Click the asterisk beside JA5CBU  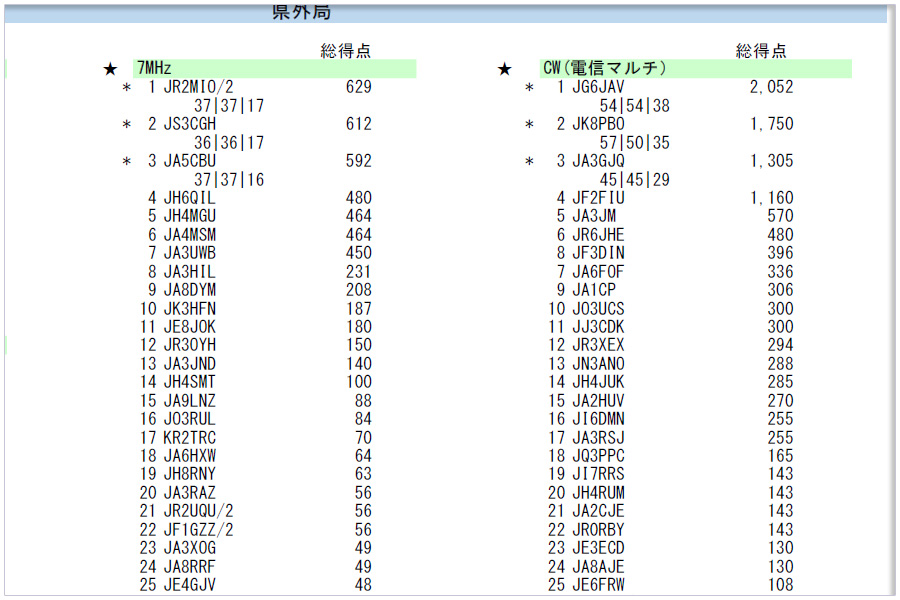126,162
